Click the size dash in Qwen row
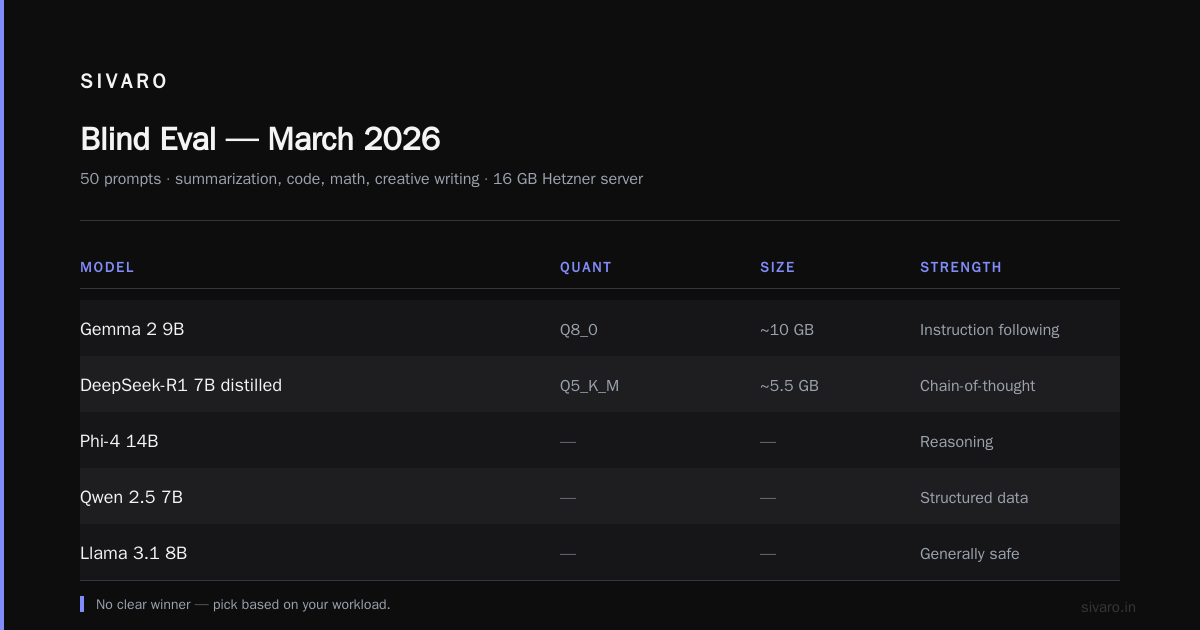The image size is (1200, 630). tap(768, 498)
